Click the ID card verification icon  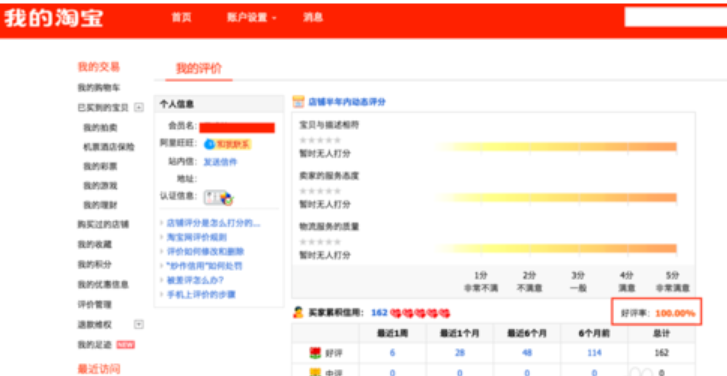point(212,197)
